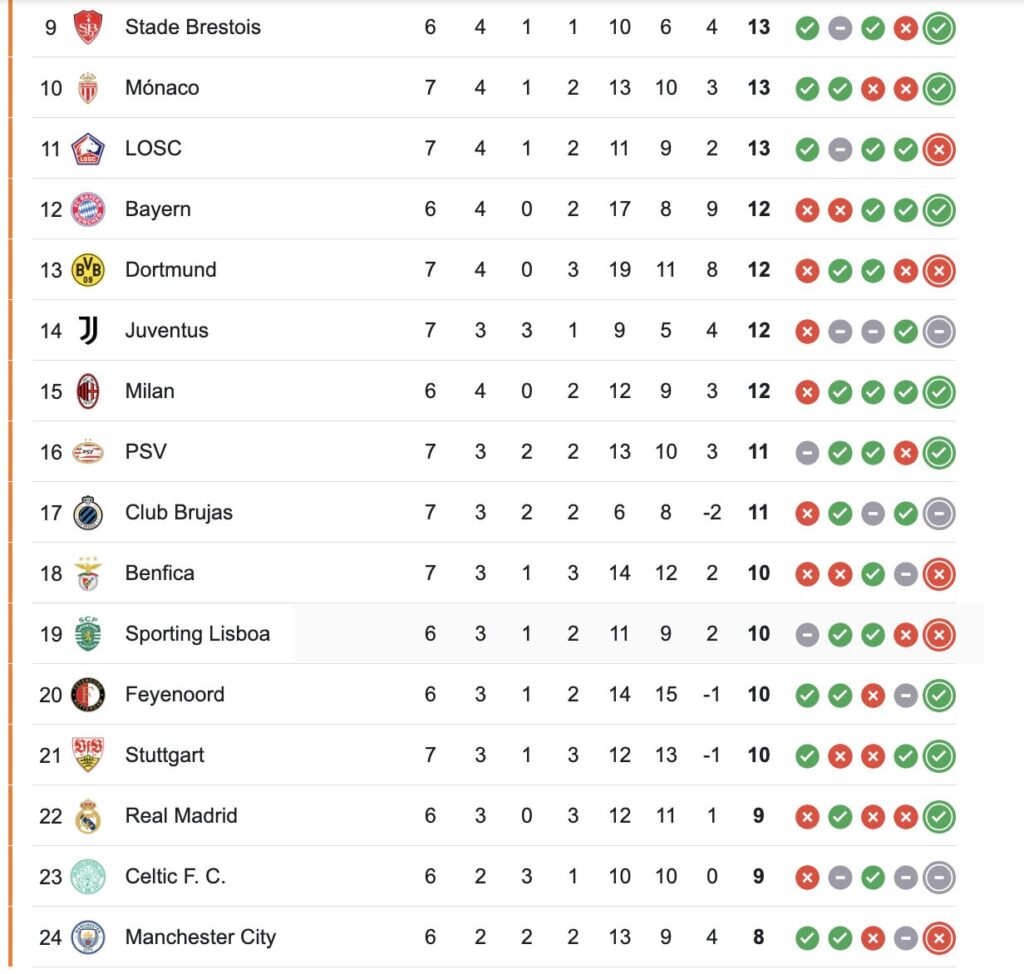Viewport: 1024px width, 974px height.
Task: Click the Real Madrid crest
Action: (88, 816)
